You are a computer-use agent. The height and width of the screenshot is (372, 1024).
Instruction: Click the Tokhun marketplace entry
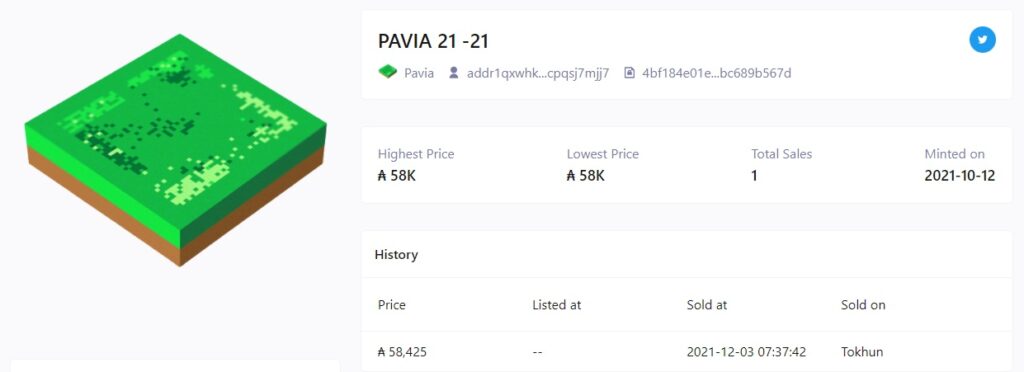[x=862, y=352]
